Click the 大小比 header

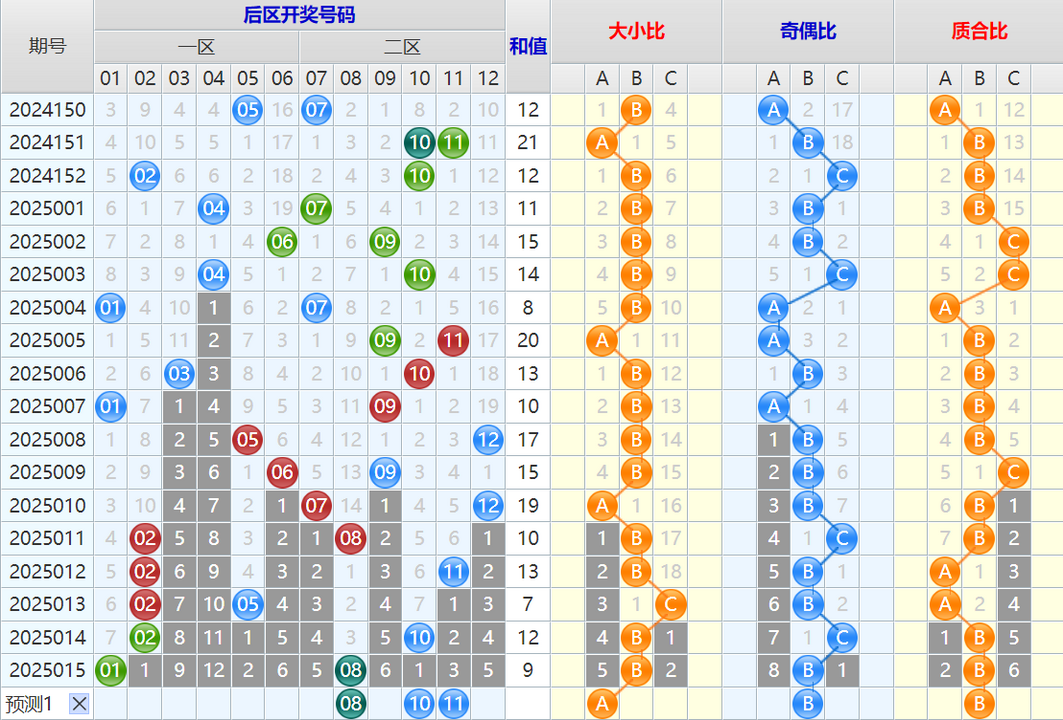click(x=637, y=31)
